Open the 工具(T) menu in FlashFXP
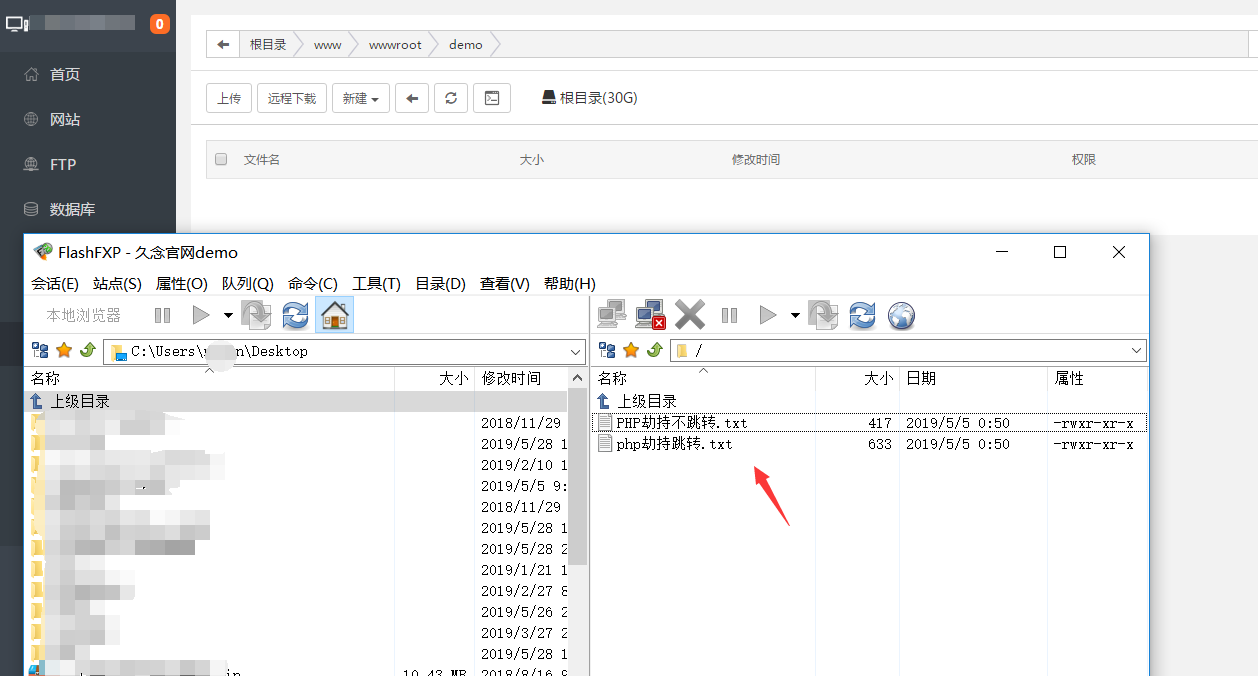The width and height of the screenshot is (1258, 676). pyautogui.click(x=376, y=284)
